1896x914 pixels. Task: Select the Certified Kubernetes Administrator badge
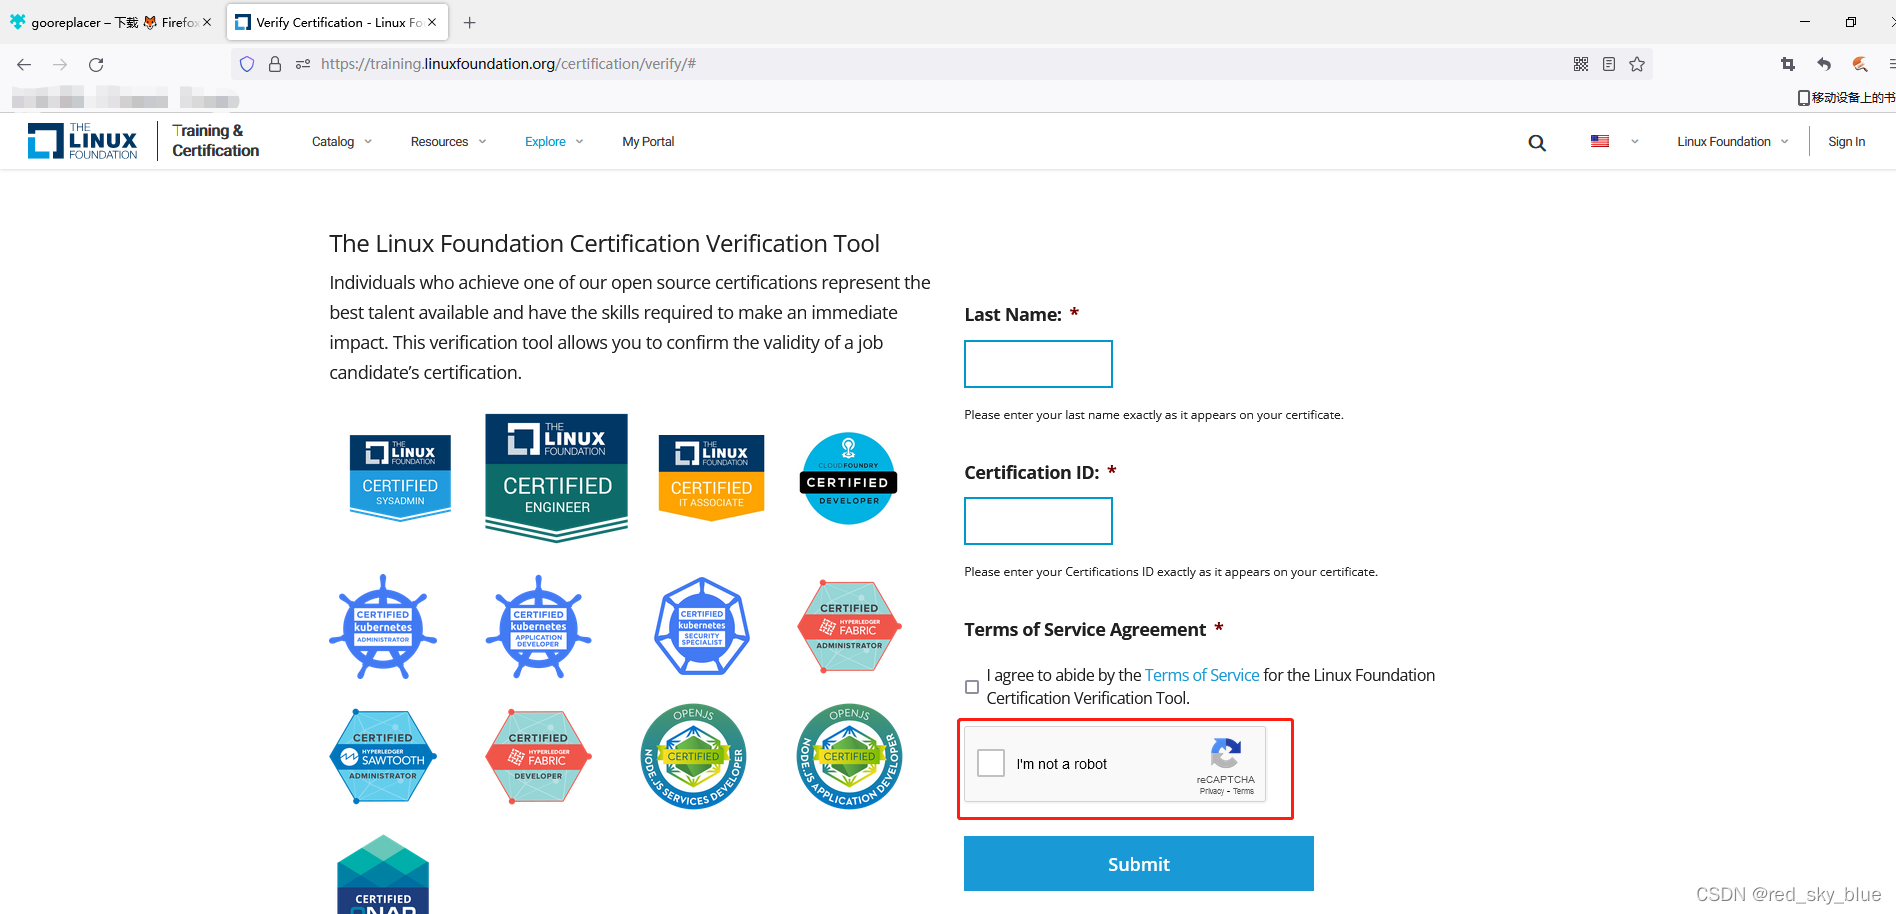pos(383,627)
